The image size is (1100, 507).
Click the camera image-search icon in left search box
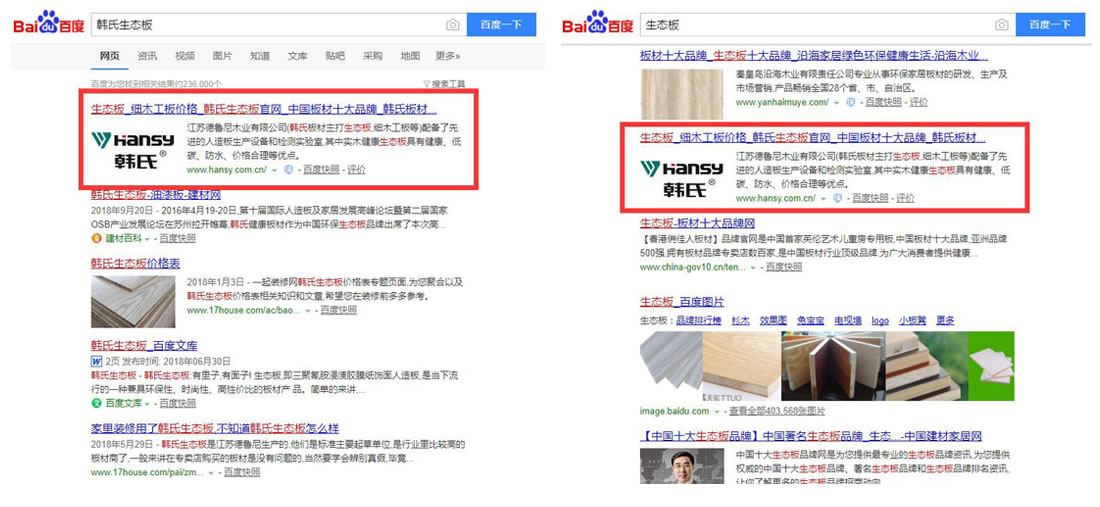(x=453, y=24)
